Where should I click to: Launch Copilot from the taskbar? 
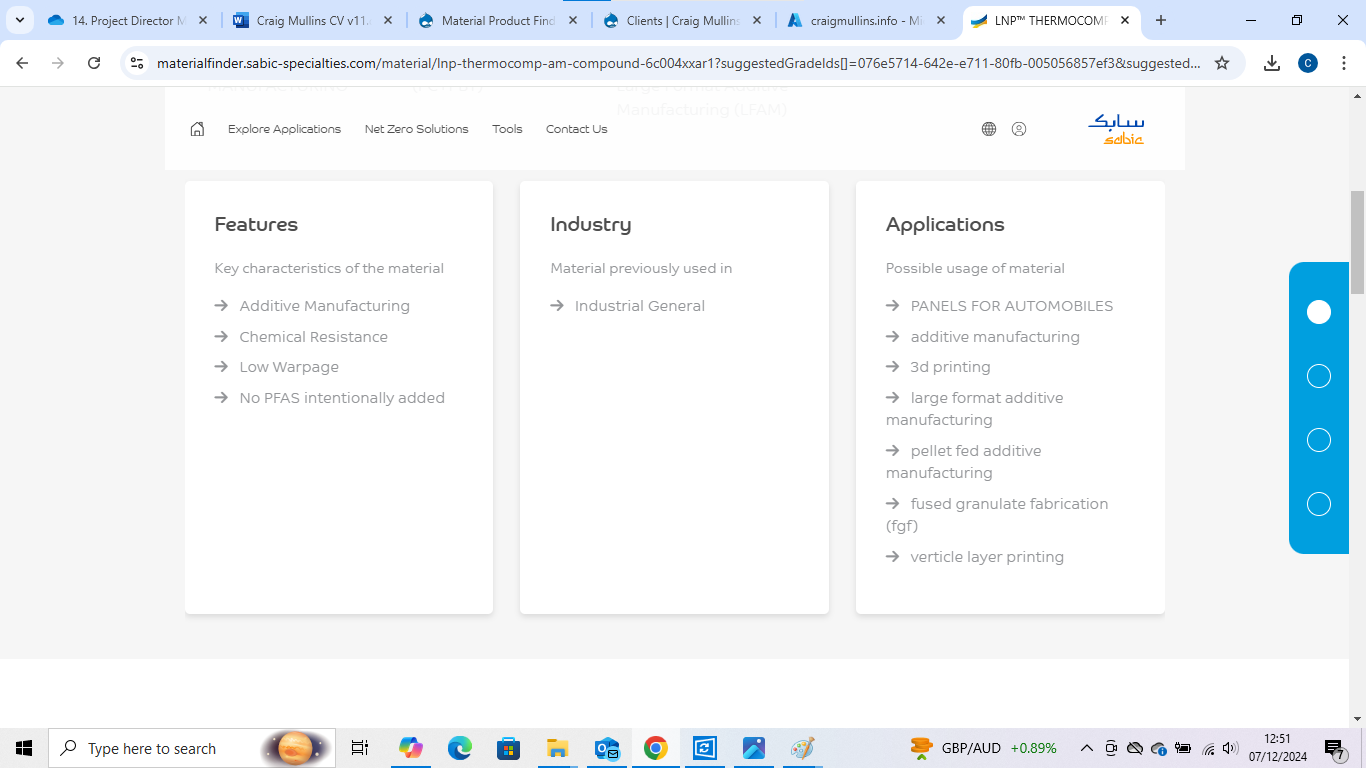point(410,748)
